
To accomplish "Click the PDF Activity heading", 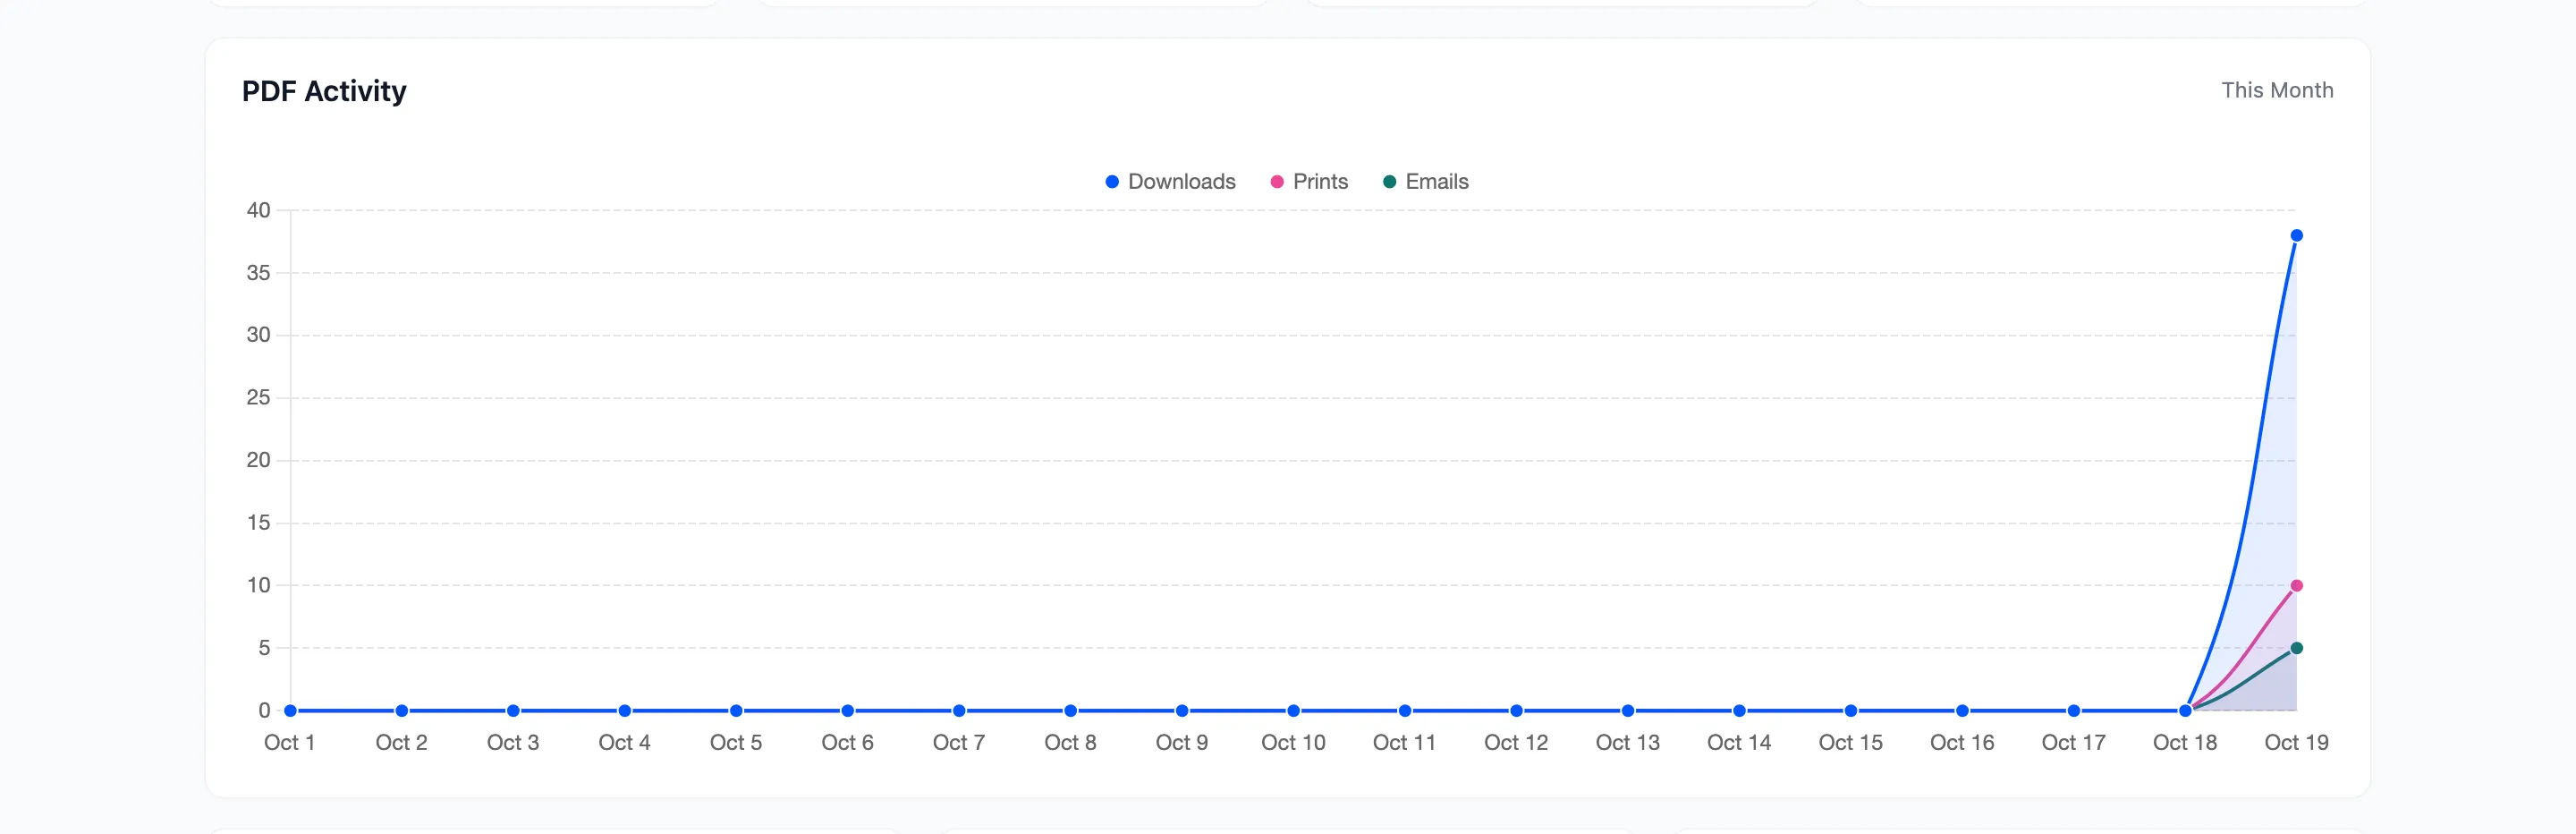I will point(324,91).
